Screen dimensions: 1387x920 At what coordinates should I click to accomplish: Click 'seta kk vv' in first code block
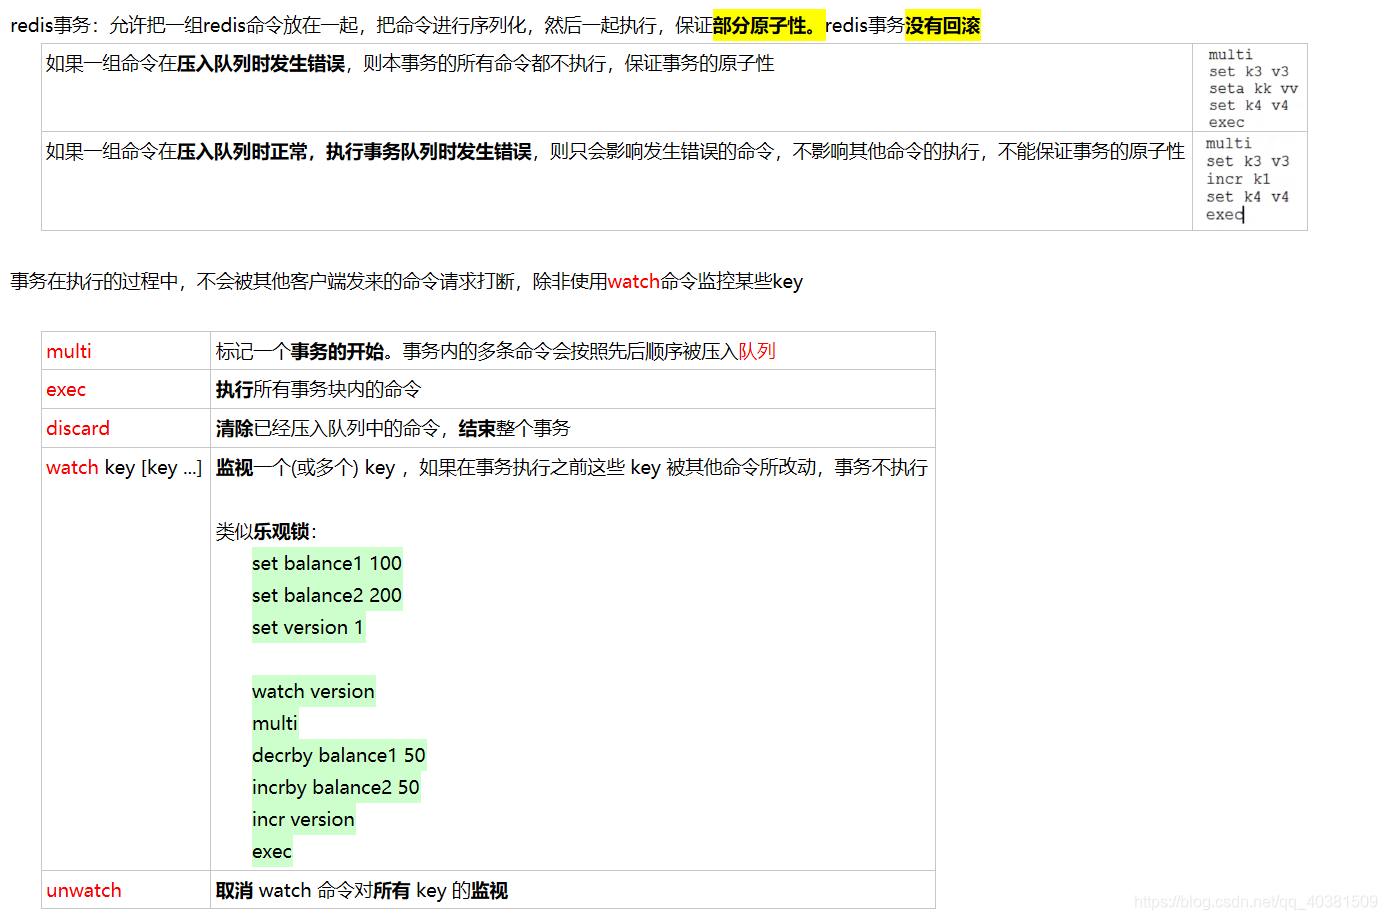click(x=1253, y=88)
